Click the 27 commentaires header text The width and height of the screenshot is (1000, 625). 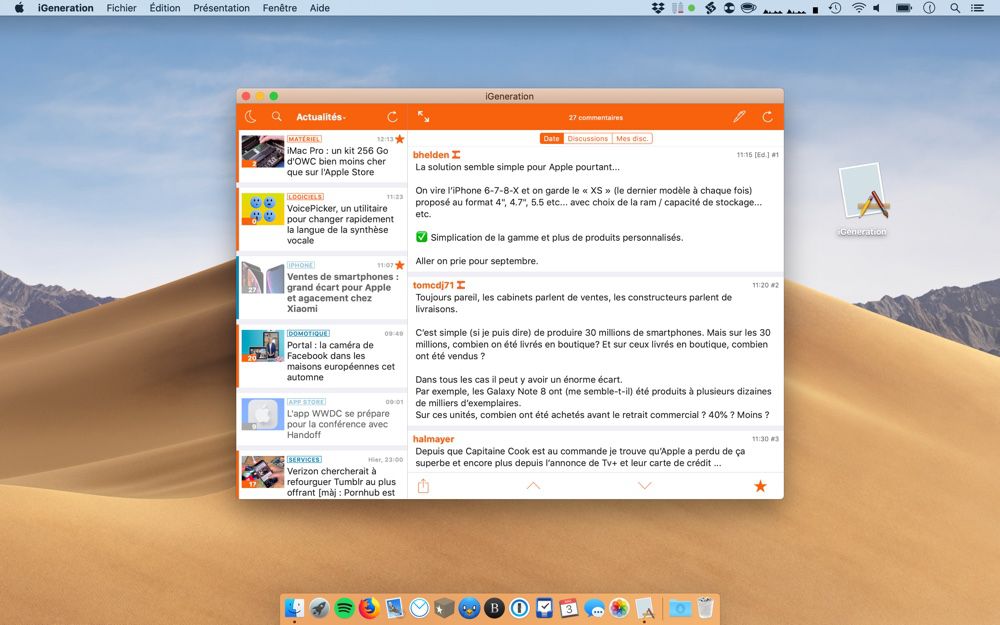[596, 117]
